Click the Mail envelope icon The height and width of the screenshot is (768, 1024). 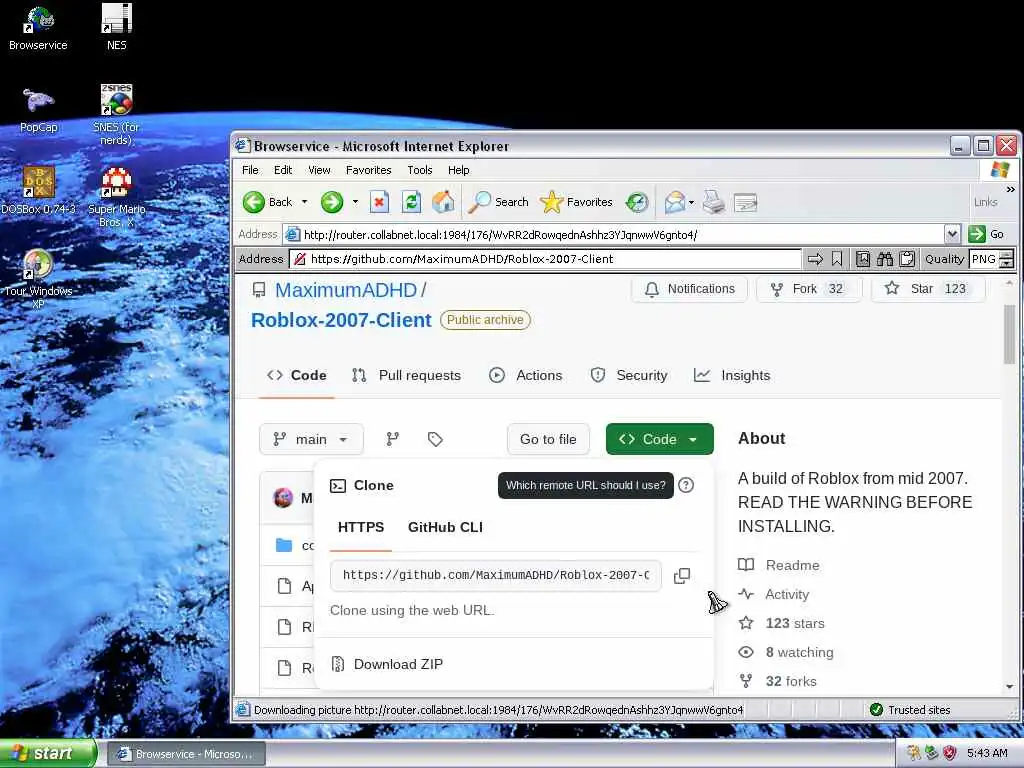coord(675,202)
